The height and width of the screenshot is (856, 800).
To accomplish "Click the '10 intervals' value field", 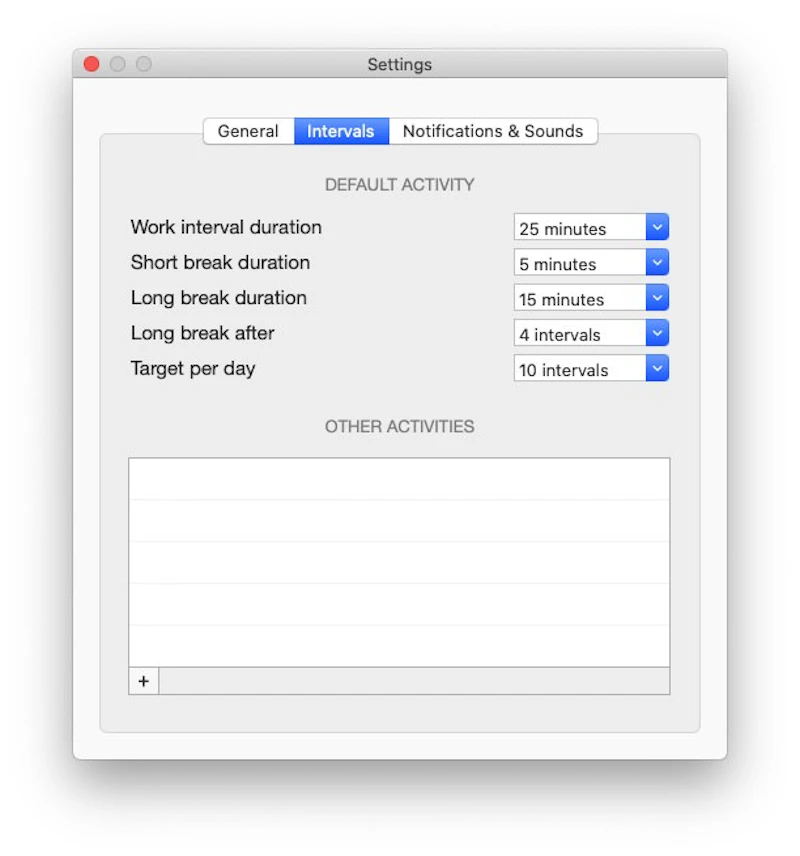I will [579, 369].
